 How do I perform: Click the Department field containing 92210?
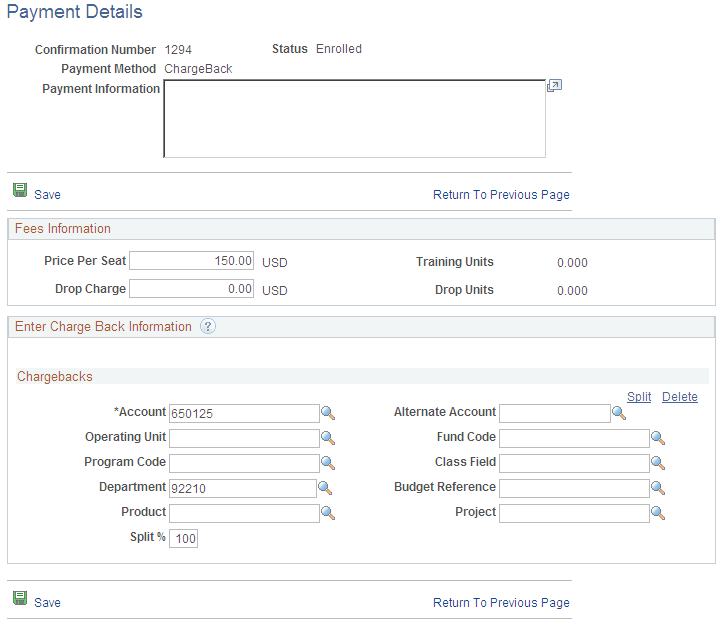[x=243, y=488]
